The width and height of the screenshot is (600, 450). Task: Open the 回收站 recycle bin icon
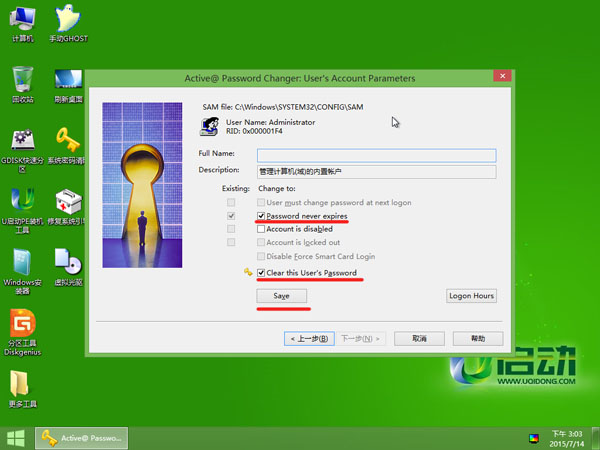(x=22, y=84)
